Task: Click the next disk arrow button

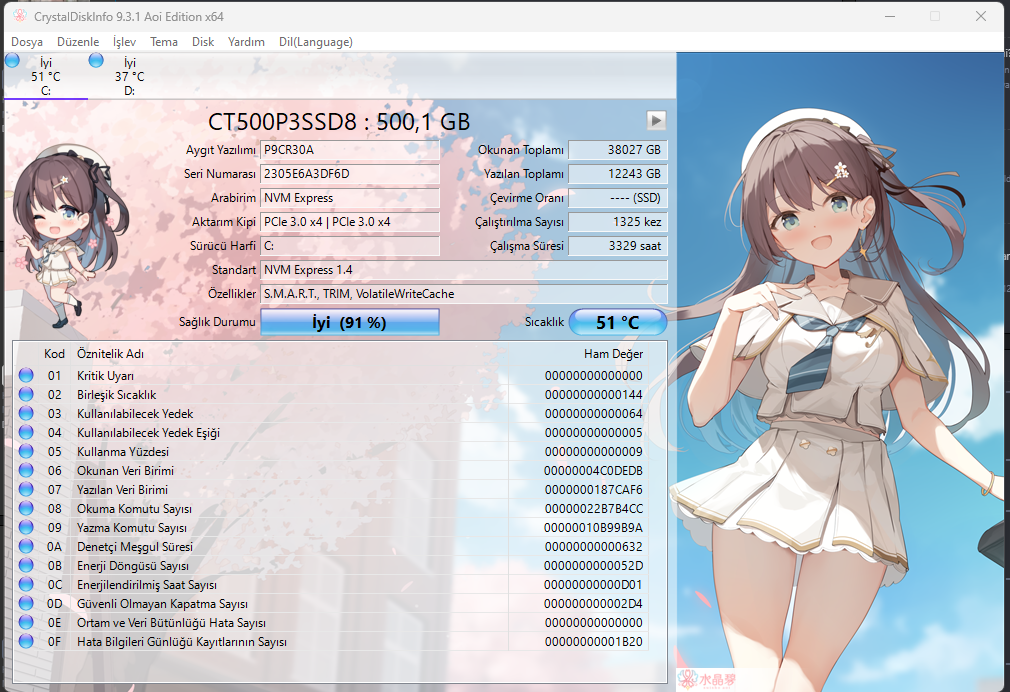Action: click(656, 120)
